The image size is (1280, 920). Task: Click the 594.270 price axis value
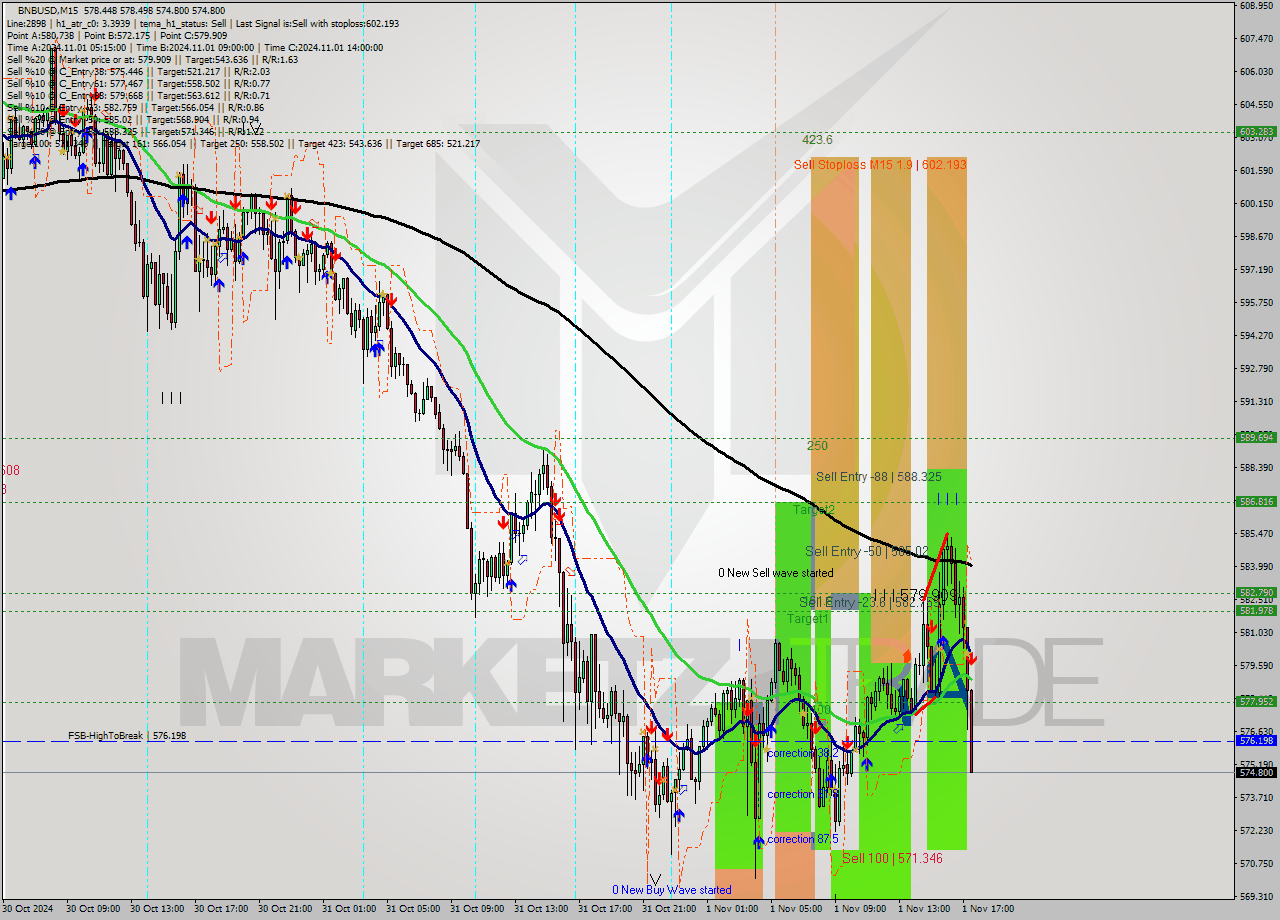point(1256,335)
